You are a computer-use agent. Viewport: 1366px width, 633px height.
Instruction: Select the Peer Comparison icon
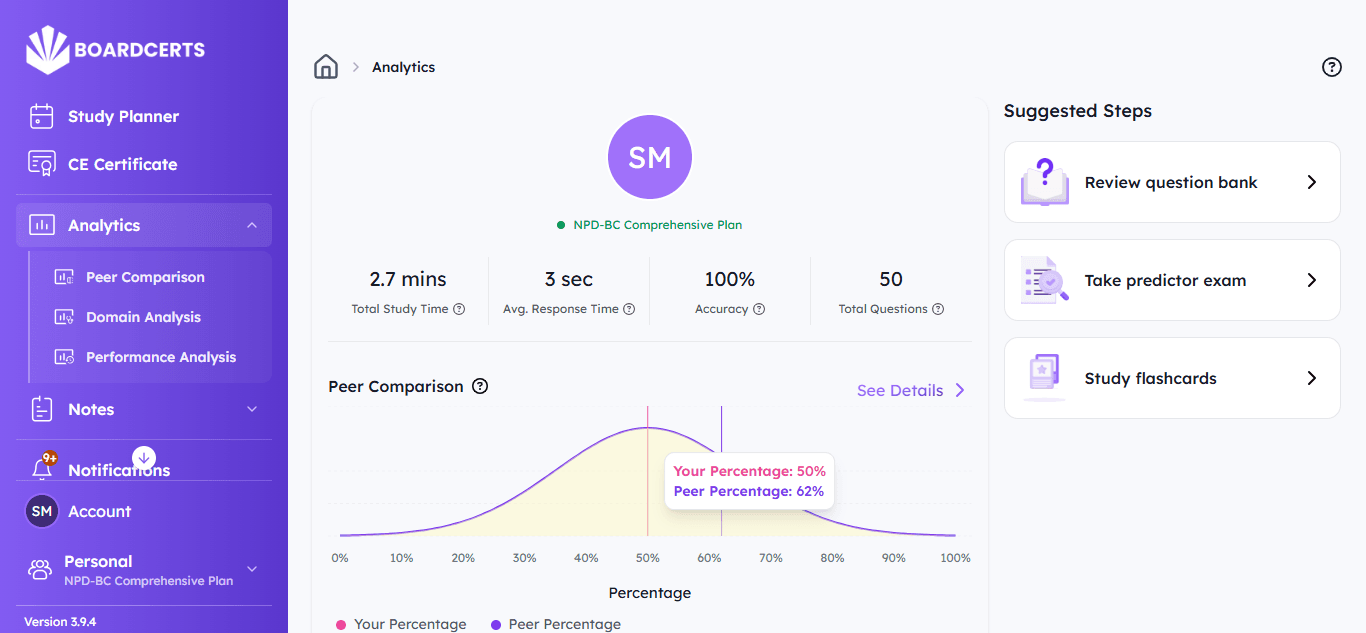(x=63, y=277)
